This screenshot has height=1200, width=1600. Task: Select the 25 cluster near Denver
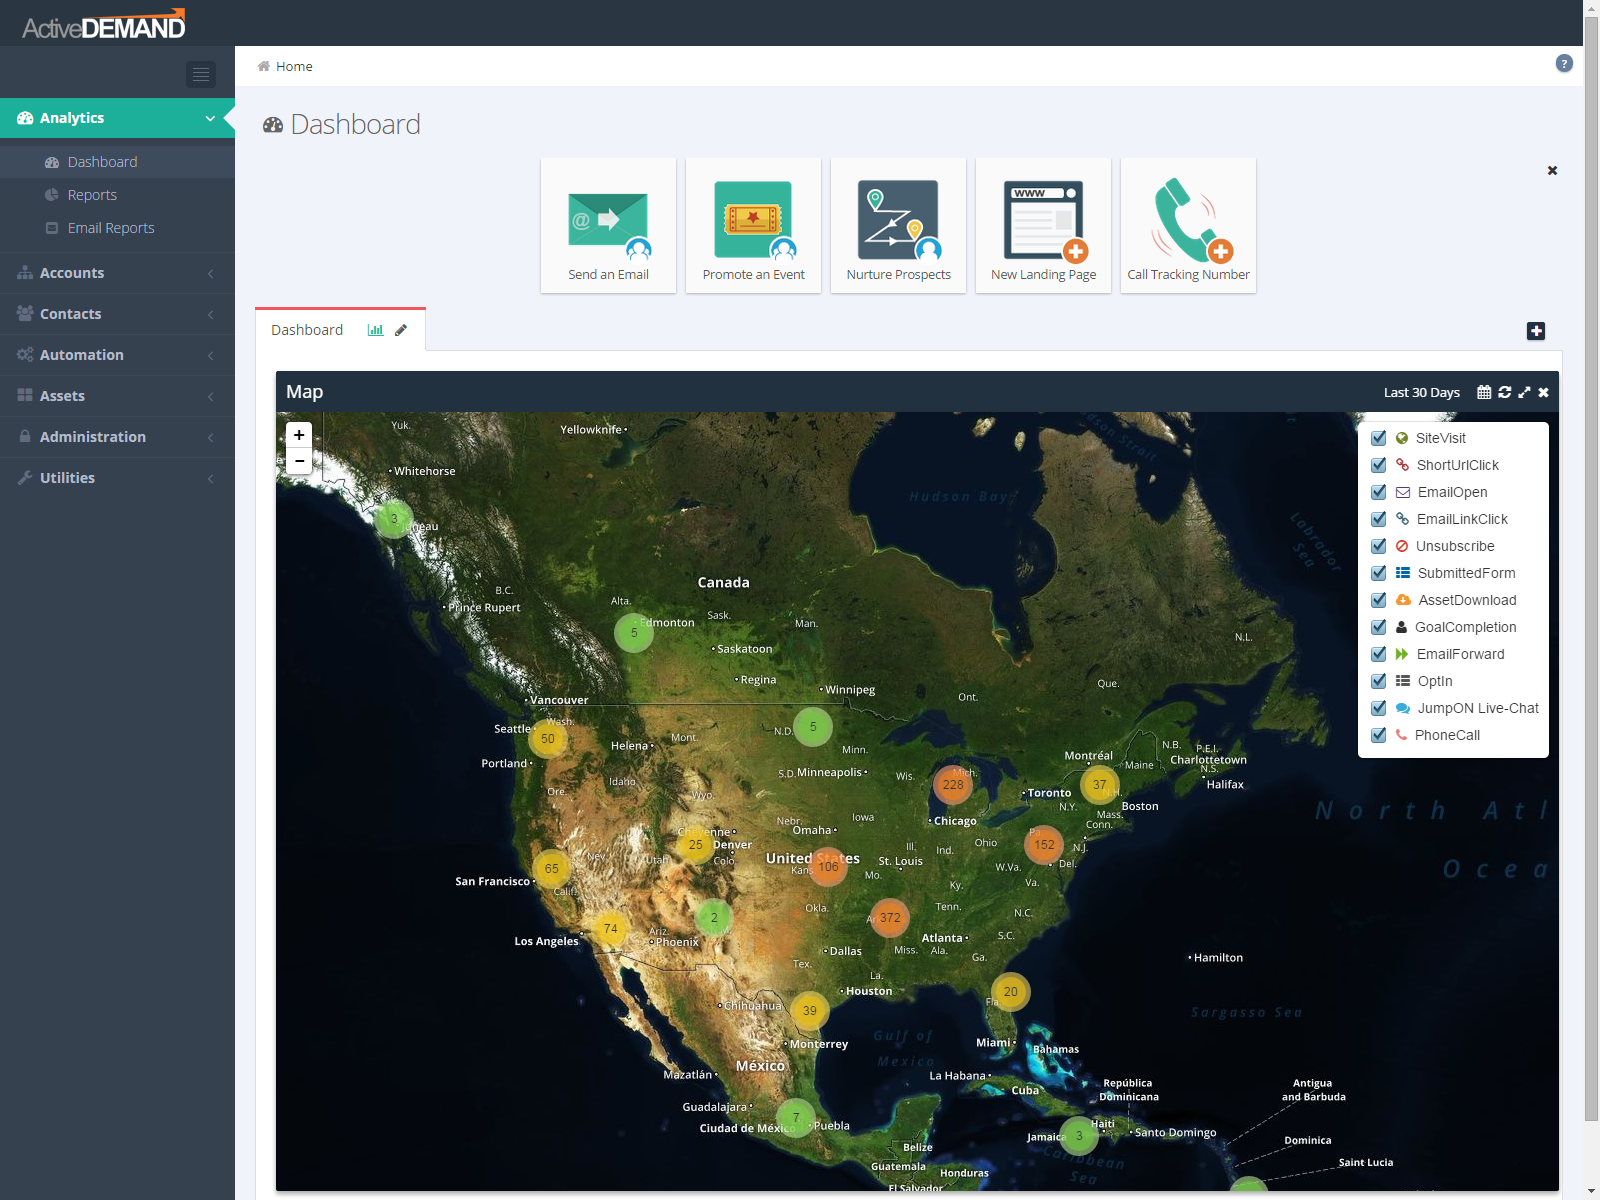695,845
